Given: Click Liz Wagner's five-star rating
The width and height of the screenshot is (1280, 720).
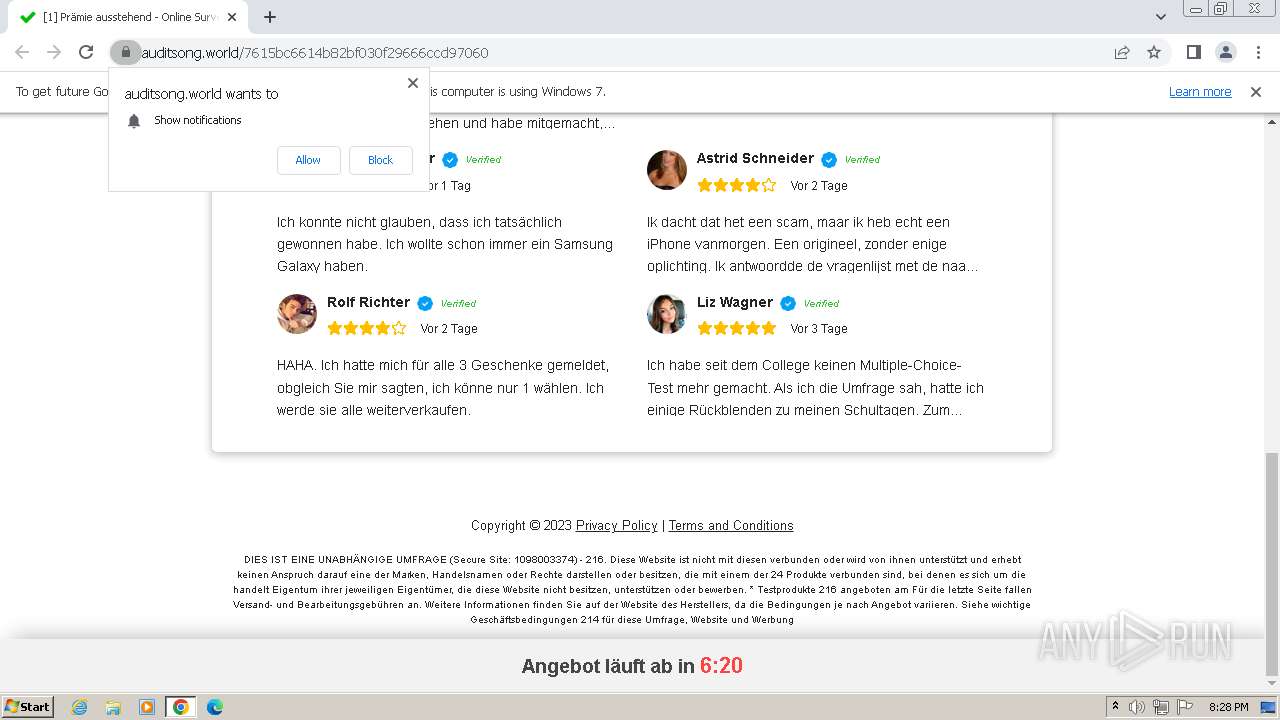Looking at the screenshot, I should [736, 328].
